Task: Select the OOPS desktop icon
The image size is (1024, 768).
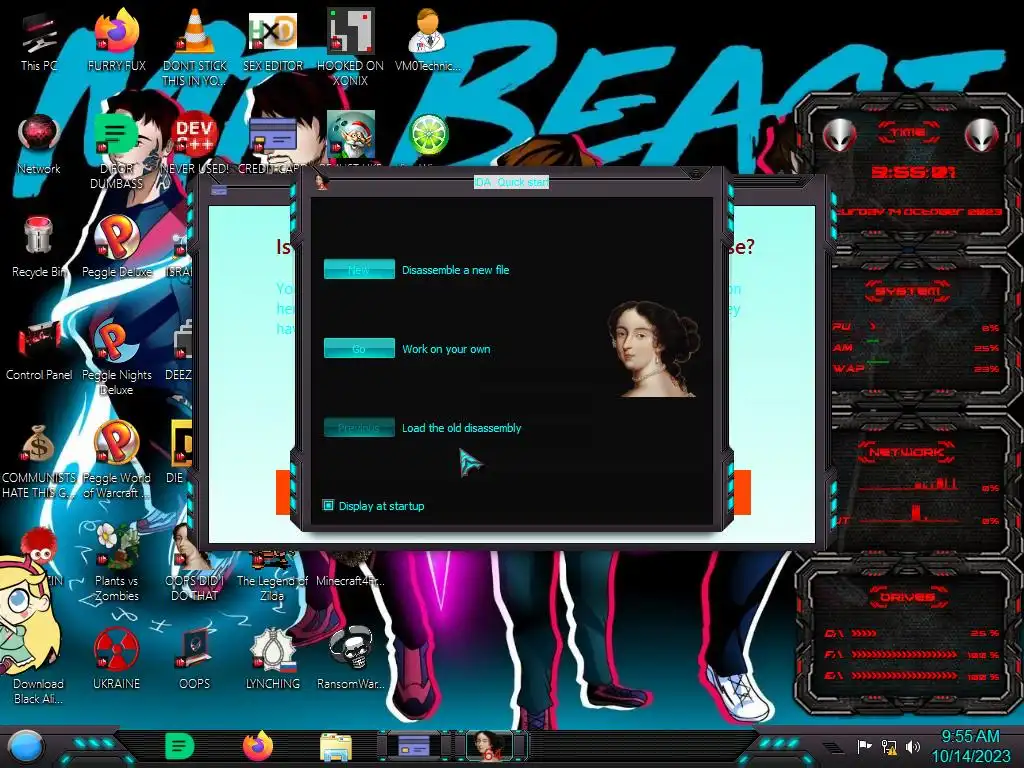Action: 195,660
